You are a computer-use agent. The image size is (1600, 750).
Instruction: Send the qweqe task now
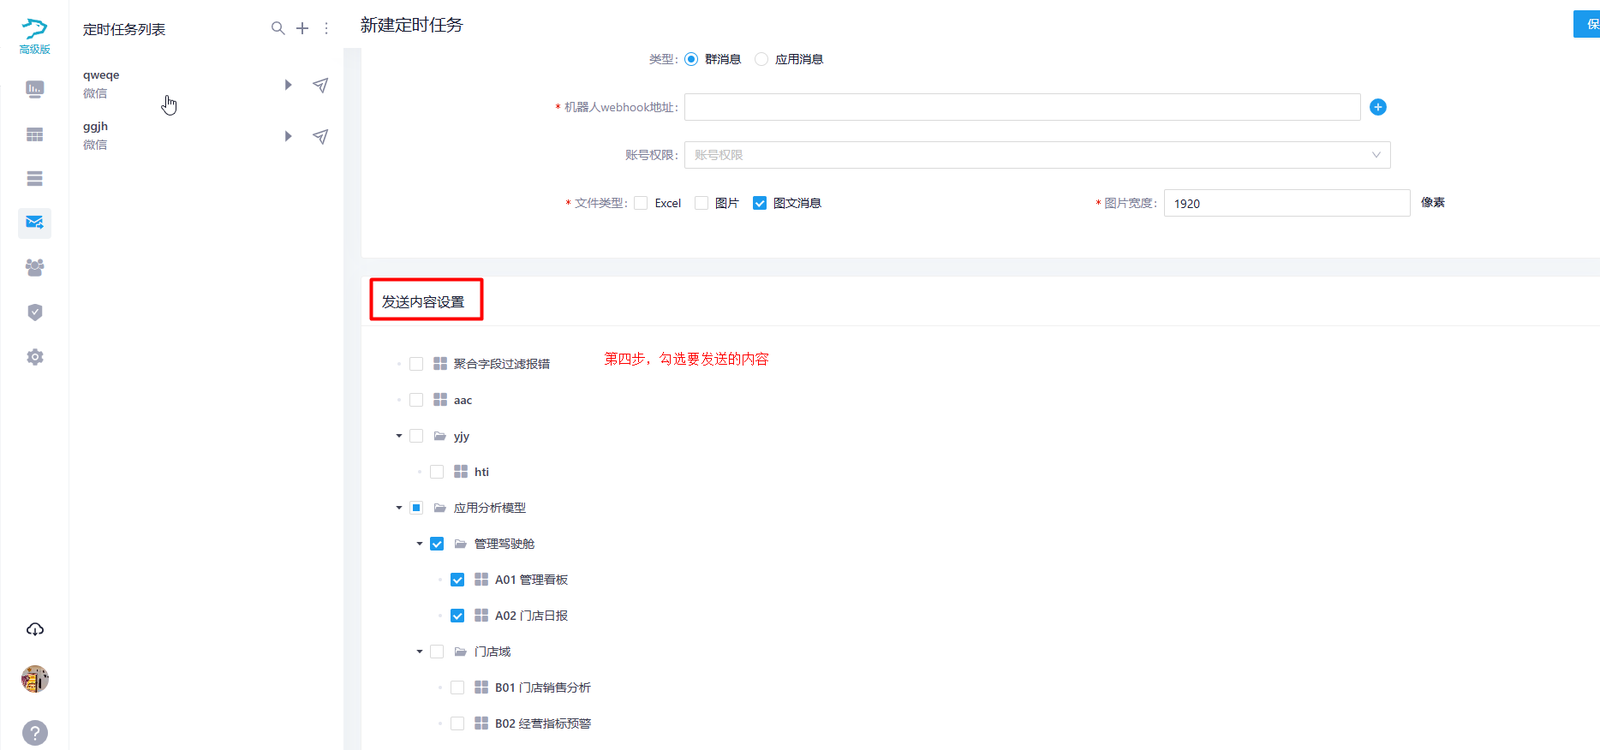click(x=320, y=85)
